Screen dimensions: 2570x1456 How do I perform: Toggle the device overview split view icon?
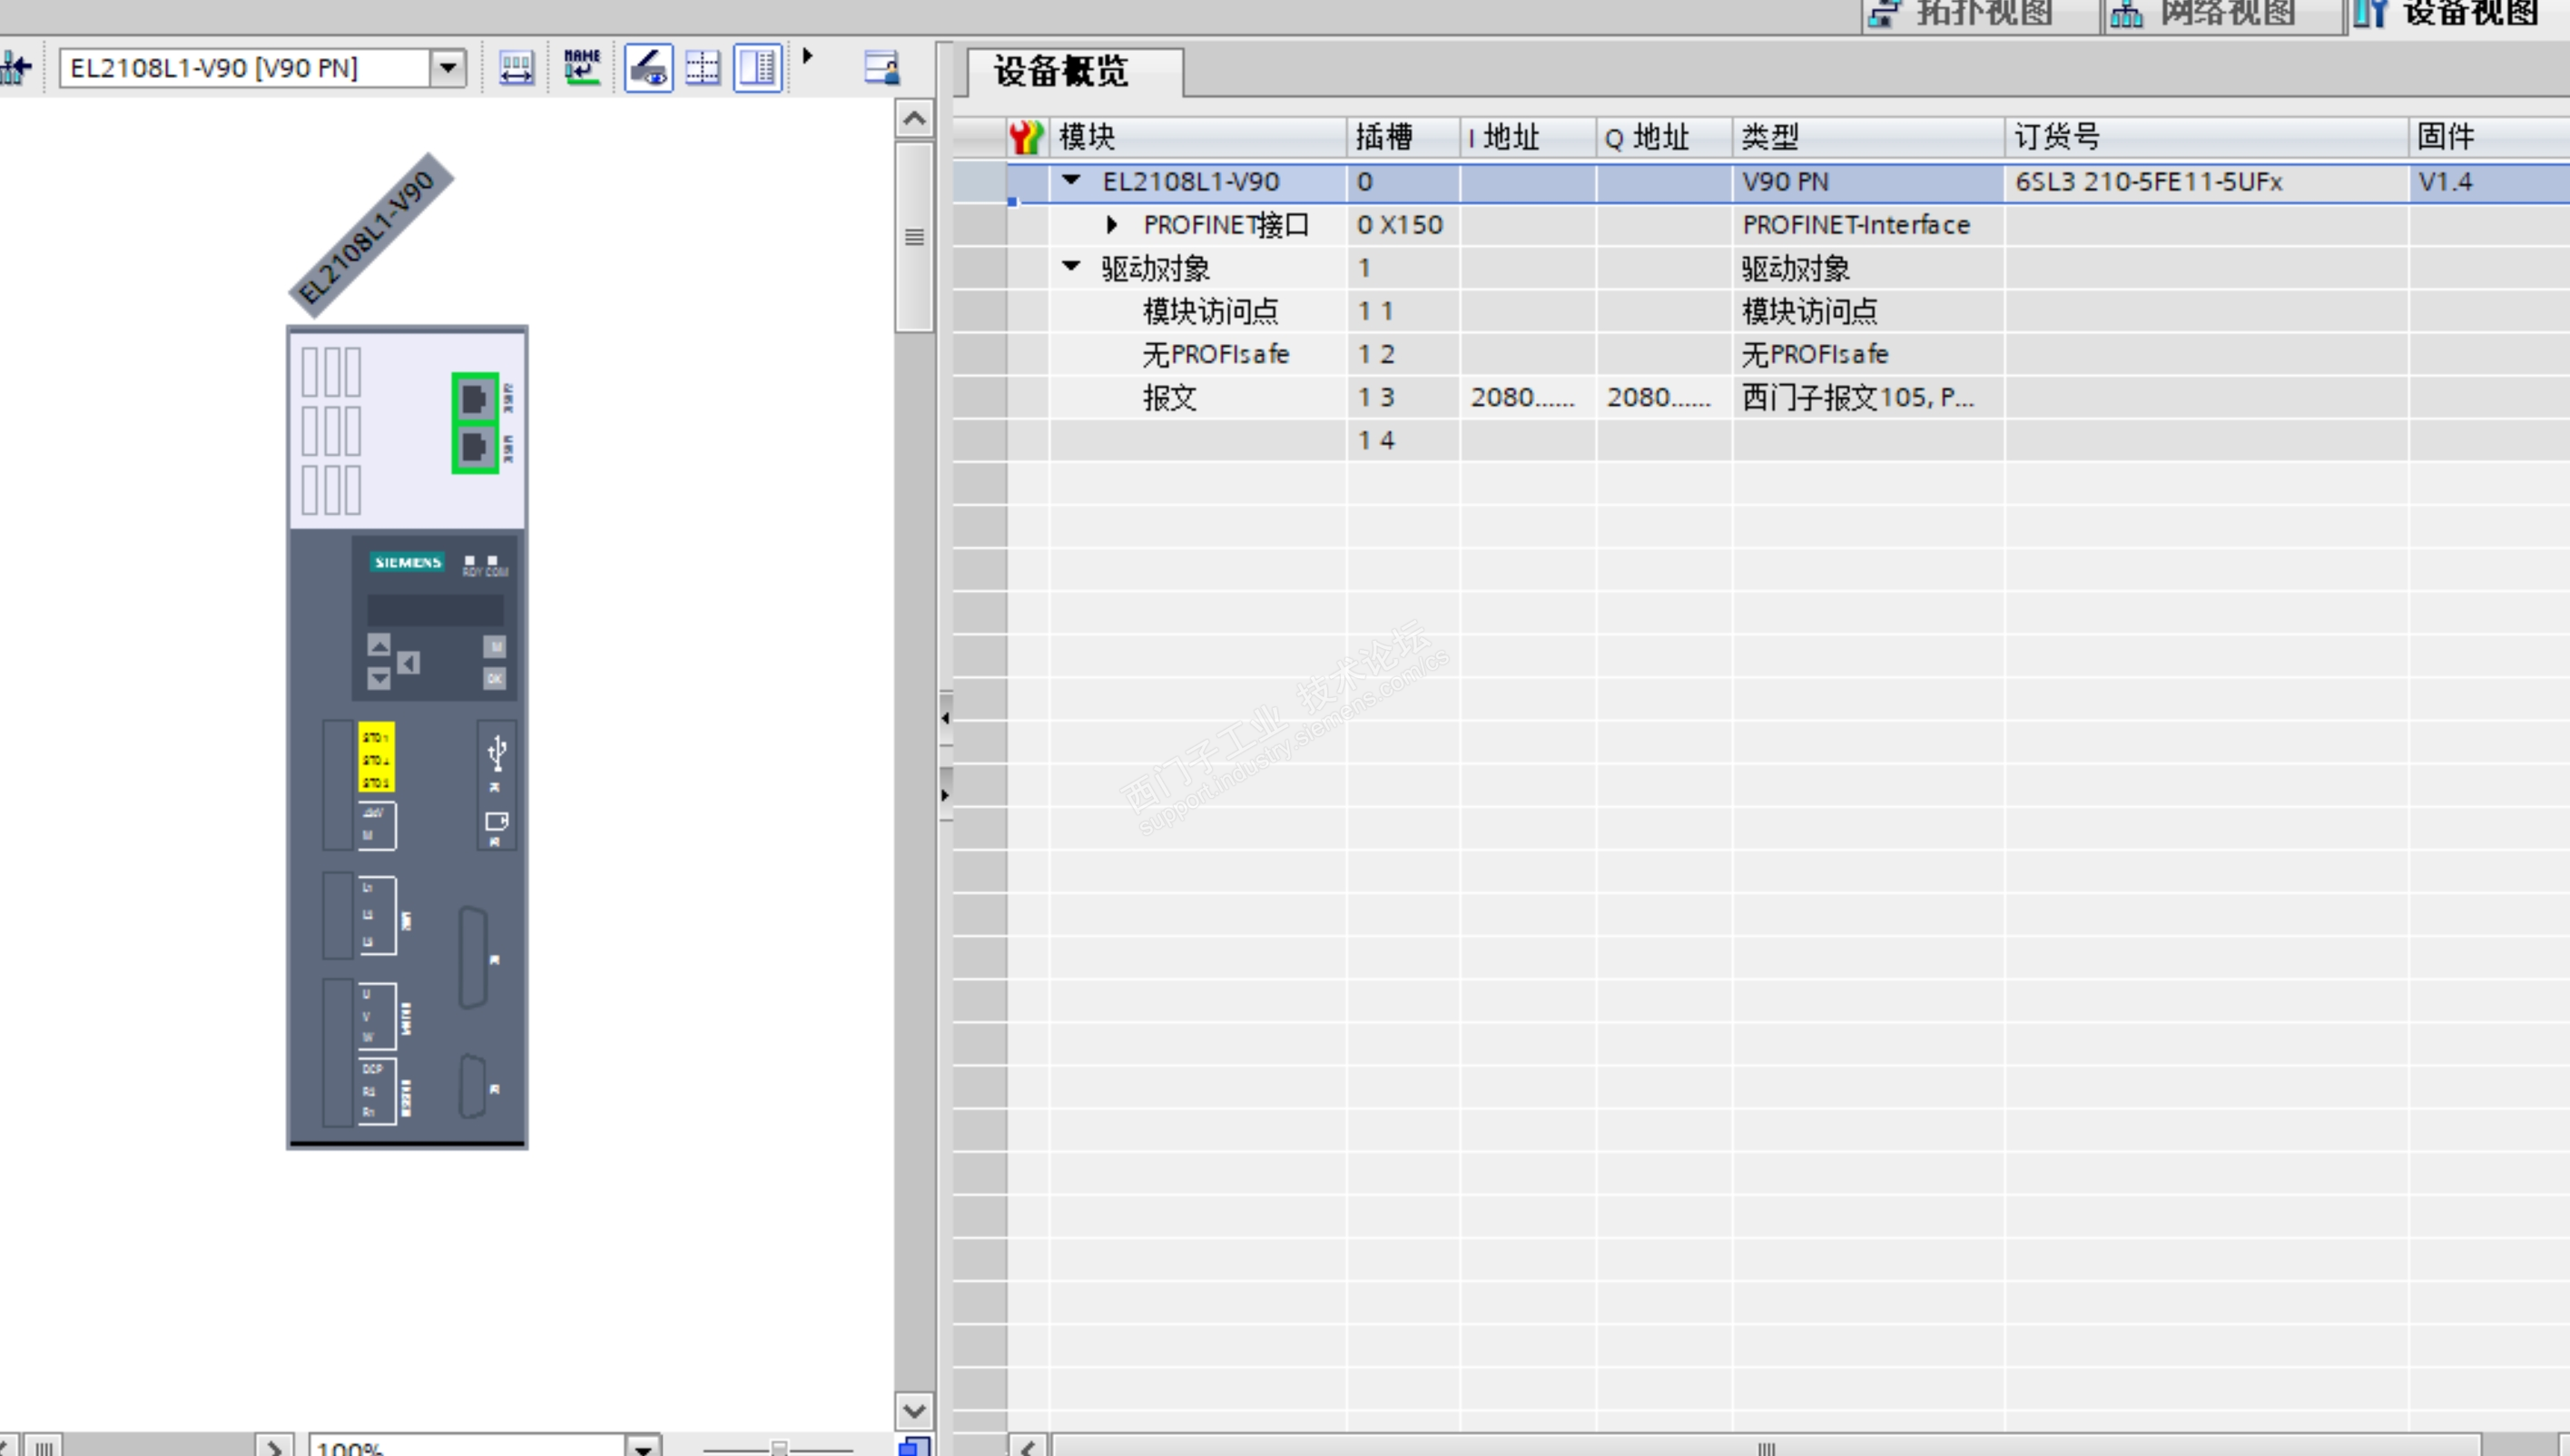757,68
